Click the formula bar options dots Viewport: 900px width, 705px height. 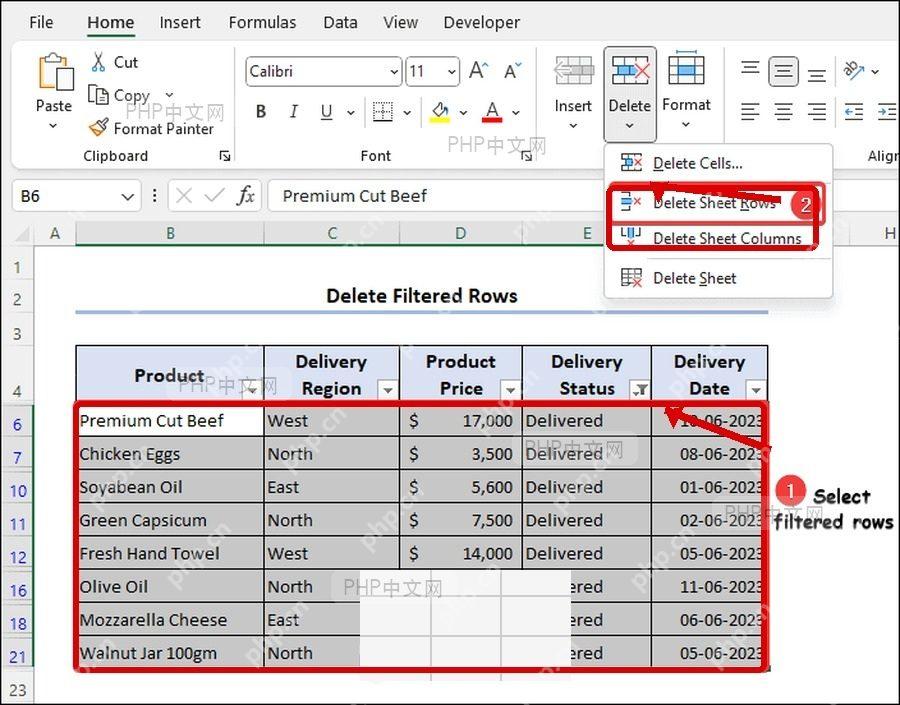[x=154, y=196]
